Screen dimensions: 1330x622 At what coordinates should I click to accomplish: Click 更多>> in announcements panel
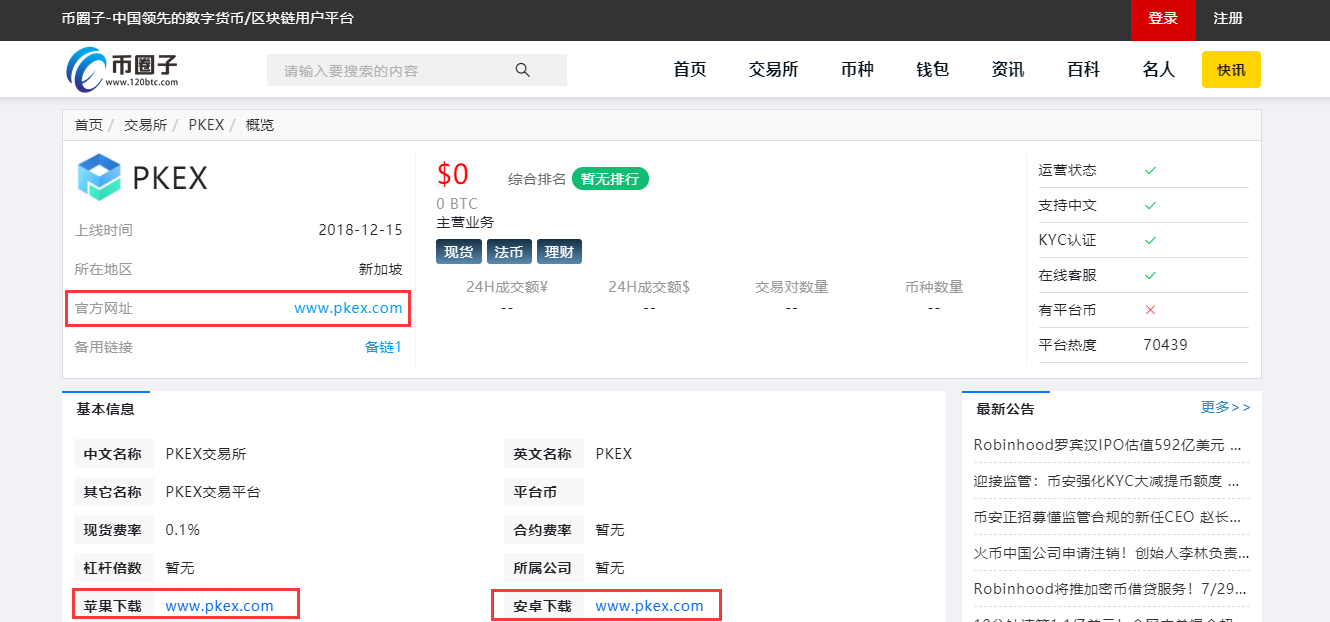(x=1225, y=407)
